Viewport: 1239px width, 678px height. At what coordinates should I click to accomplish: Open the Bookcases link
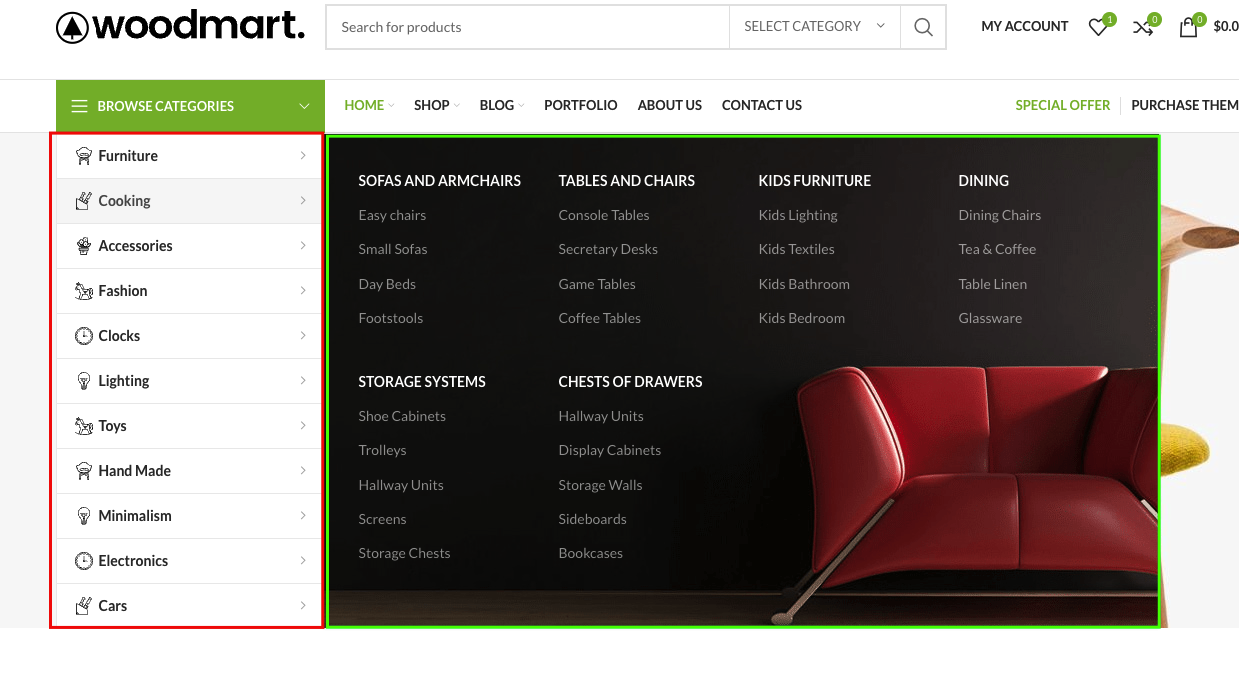pos(591,553)
